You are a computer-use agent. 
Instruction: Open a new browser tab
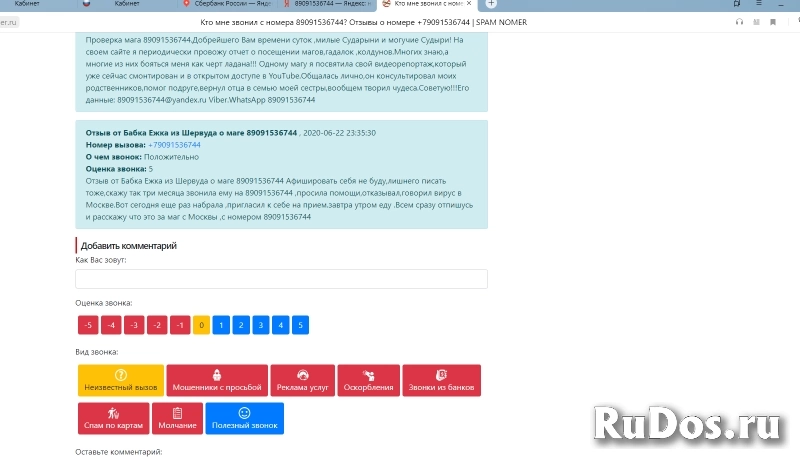[x=491, y=4]
